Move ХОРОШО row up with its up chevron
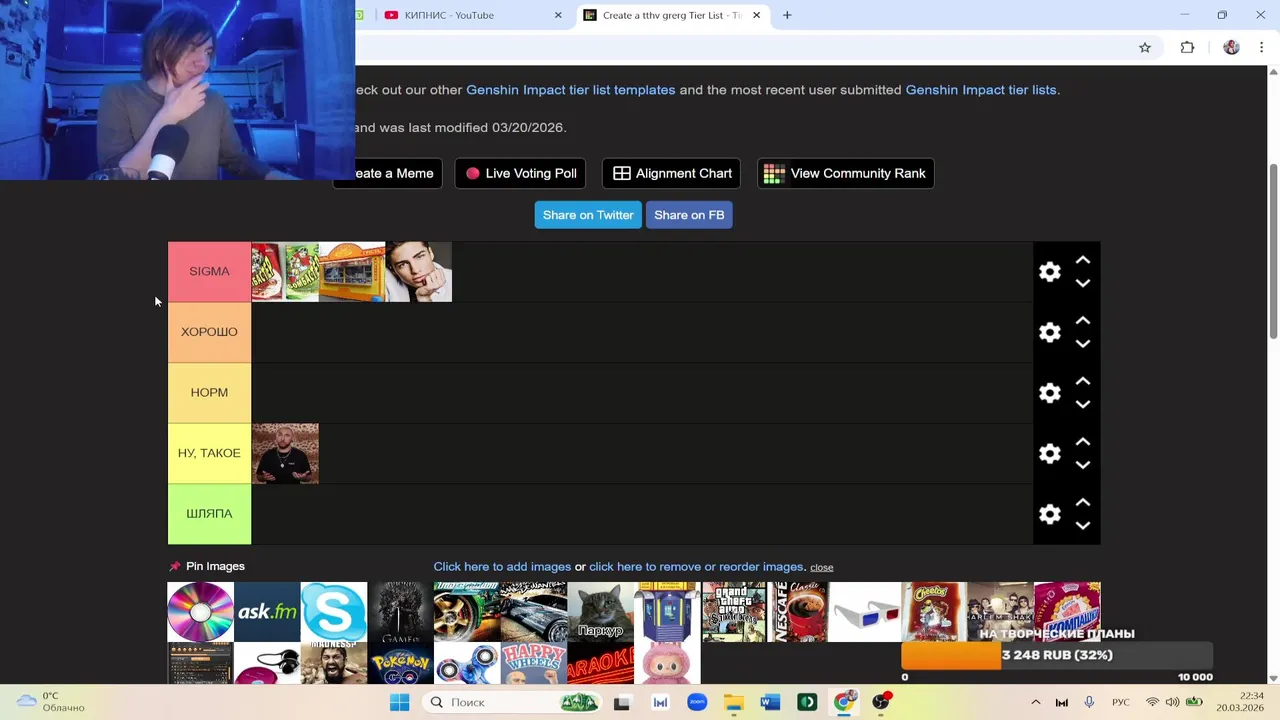This screenshot has width=1280, height=720. click(1082, 321)
